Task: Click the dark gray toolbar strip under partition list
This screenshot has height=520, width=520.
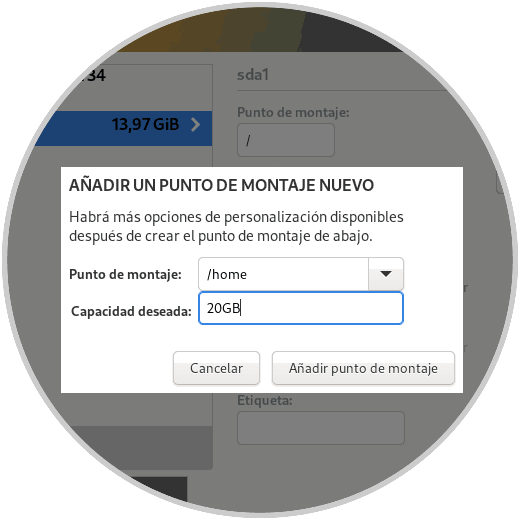Action: [140, 448]
